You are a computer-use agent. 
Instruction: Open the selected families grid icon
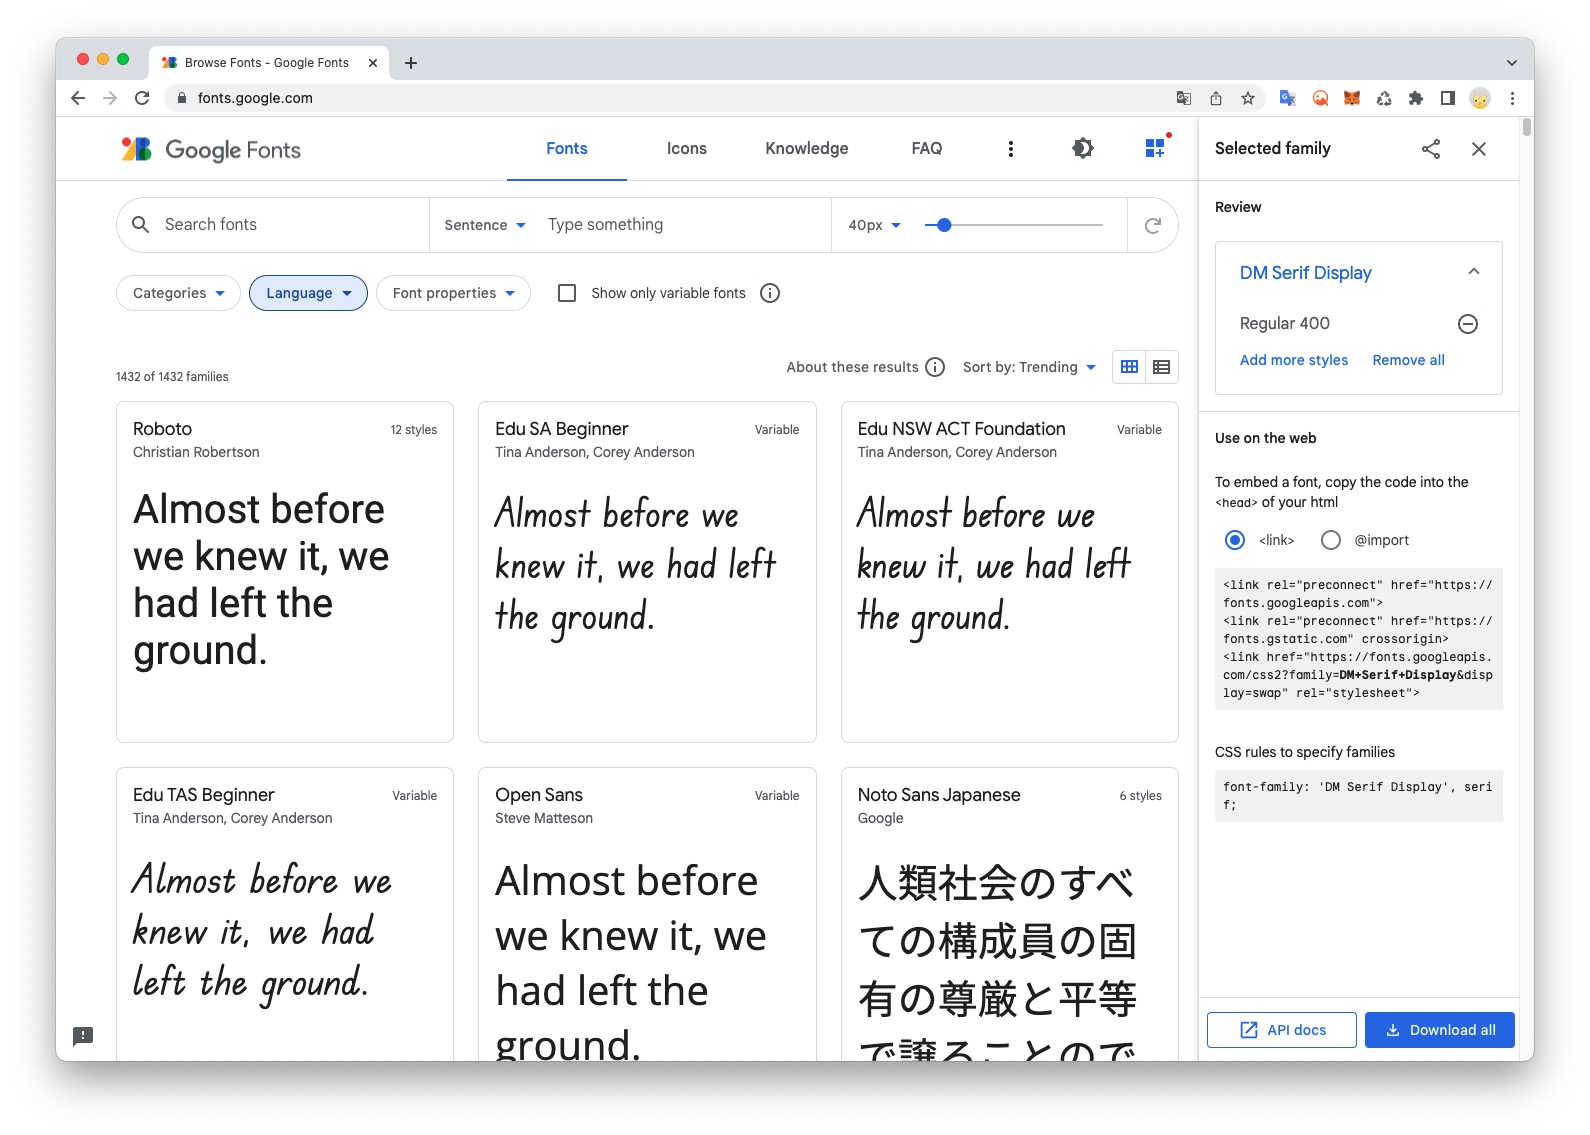click(x=1155, y=149)
